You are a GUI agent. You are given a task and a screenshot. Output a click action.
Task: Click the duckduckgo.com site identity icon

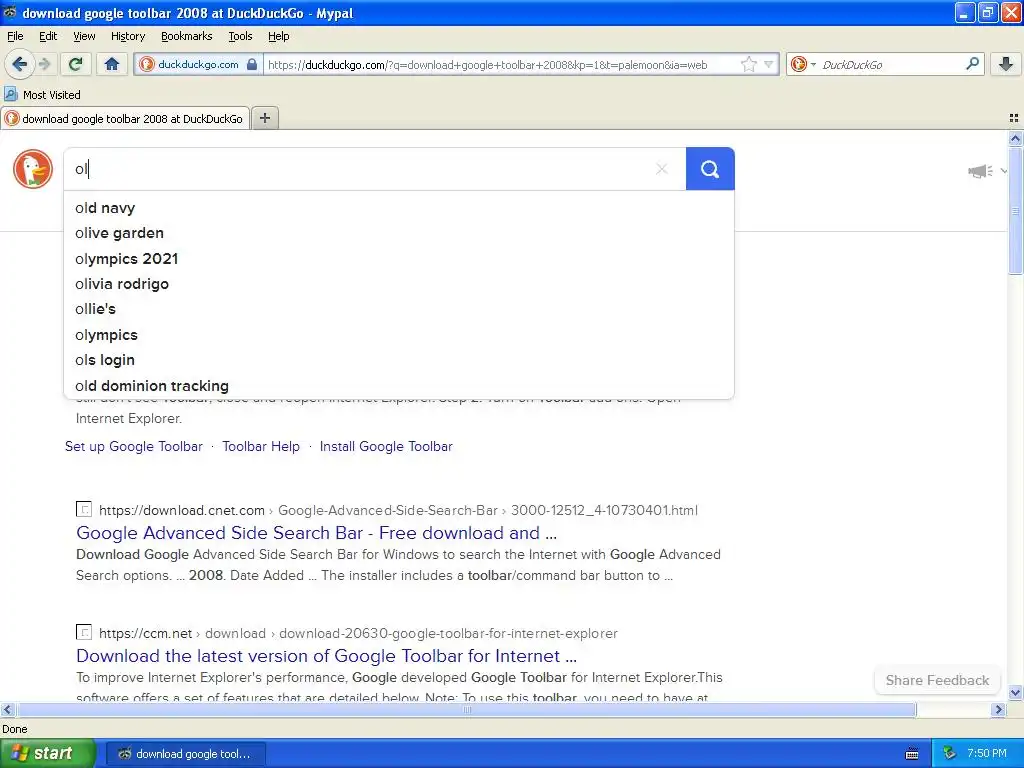coord(148,64)
